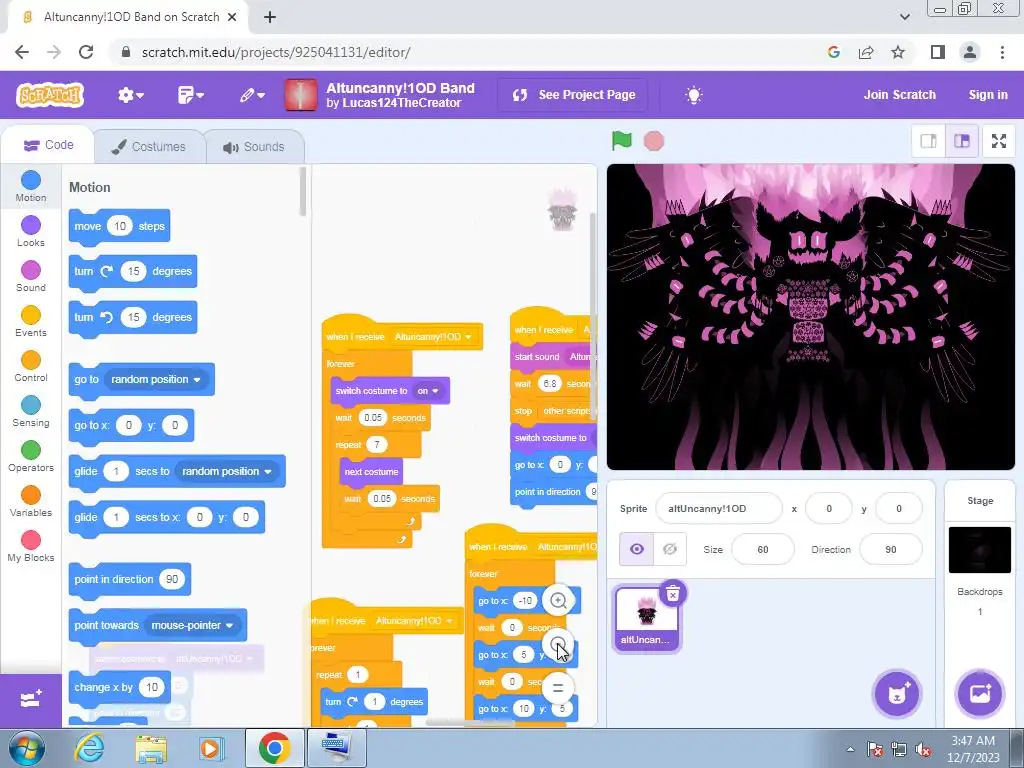Viewport: 1024px width, 768px height.
Task: Click the sprite y position field
Action: 899,508
